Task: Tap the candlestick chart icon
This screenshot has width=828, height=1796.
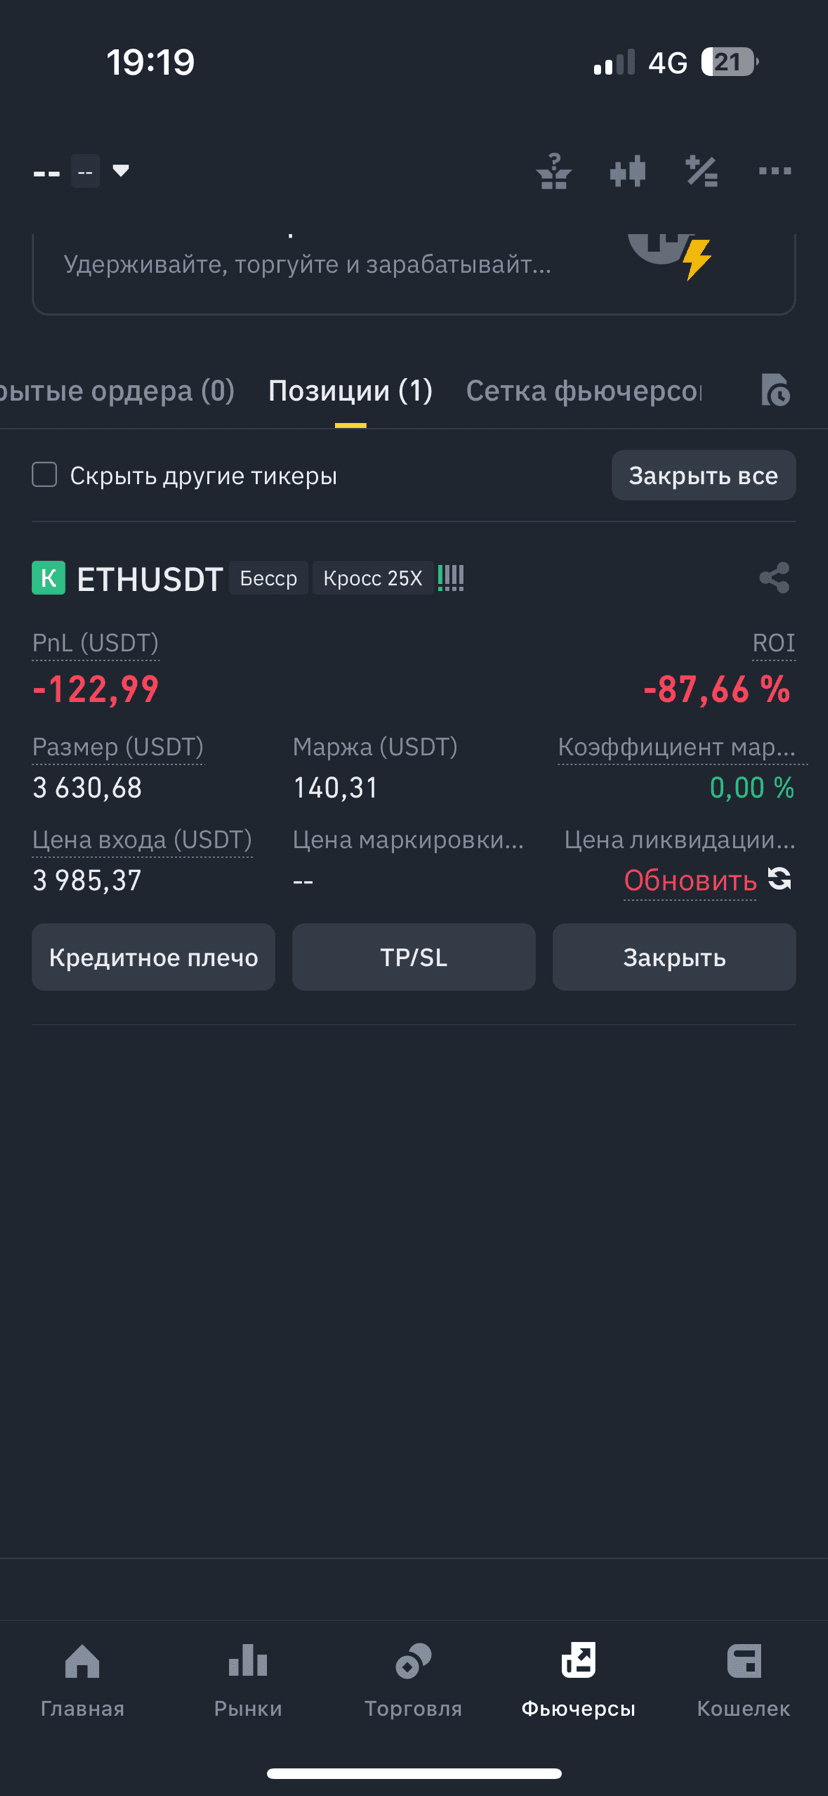Action: tap(627, 172)
